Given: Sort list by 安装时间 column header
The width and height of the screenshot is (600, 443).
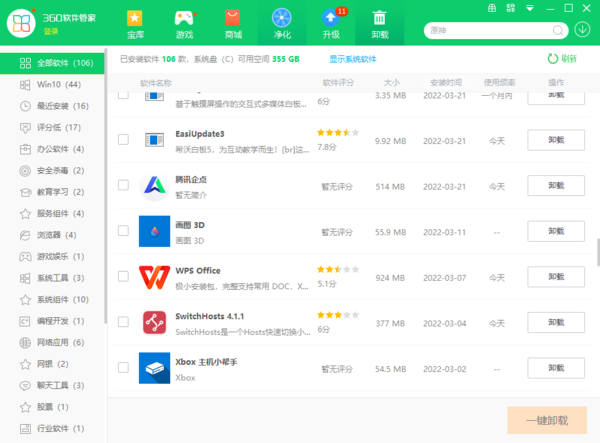Looking at the screenshot, I should 446,82.
